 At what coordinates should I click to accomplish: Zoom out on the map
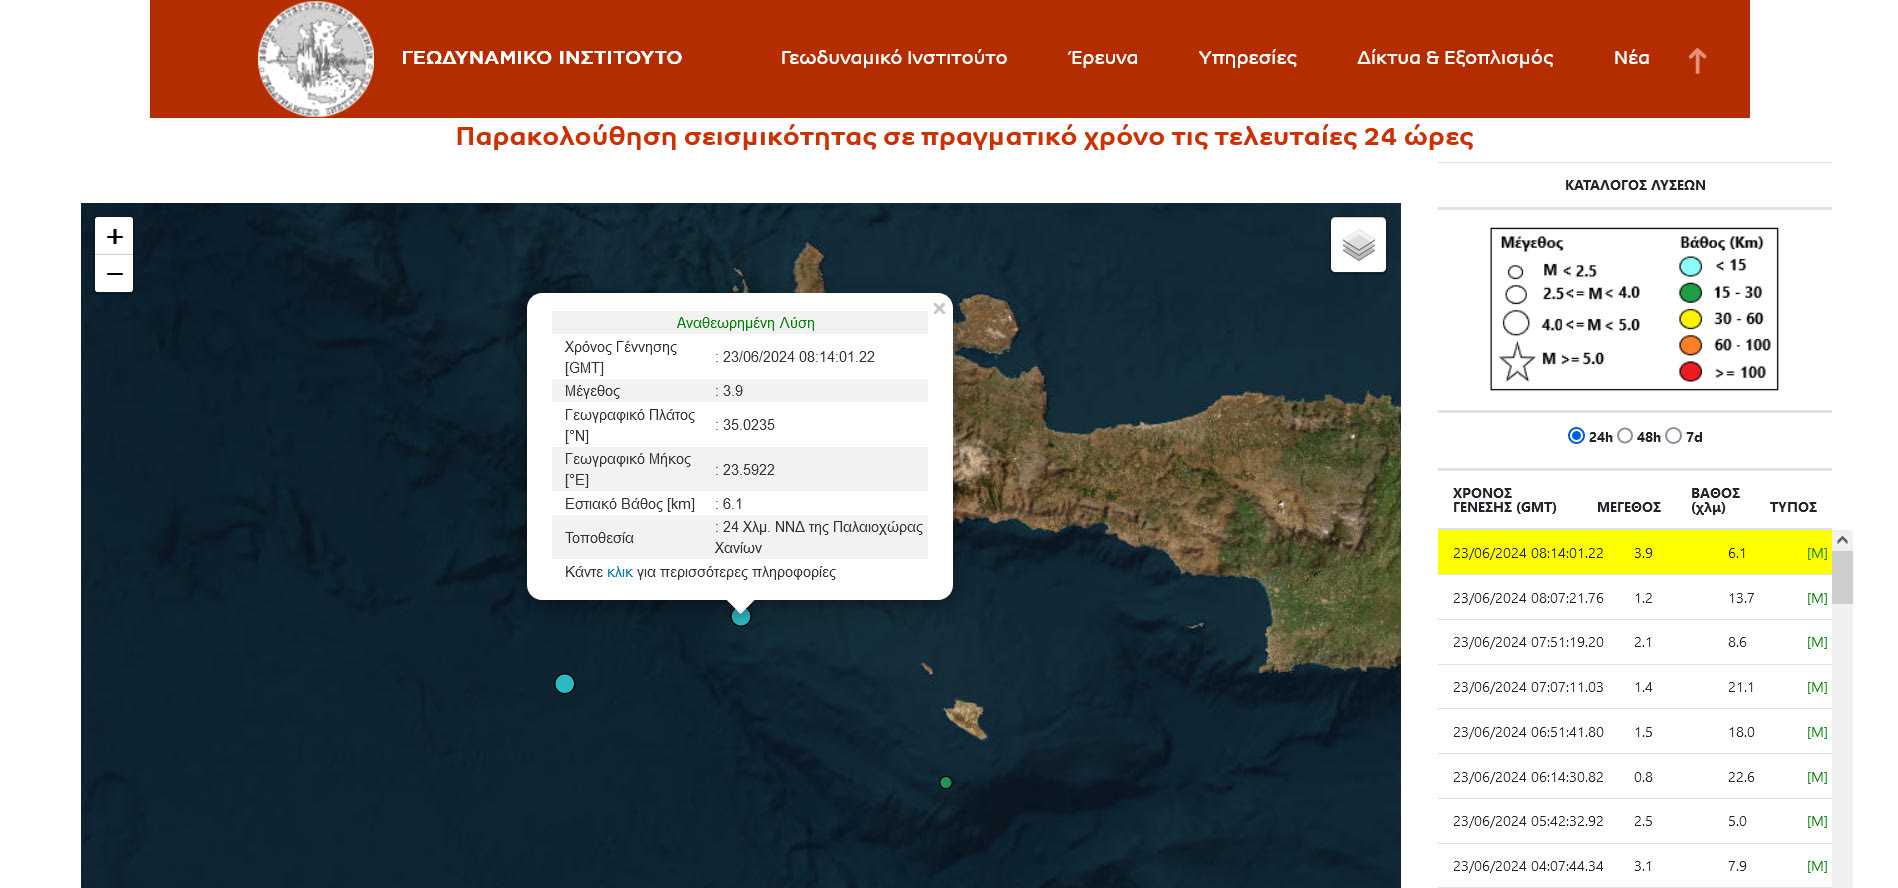114,274
